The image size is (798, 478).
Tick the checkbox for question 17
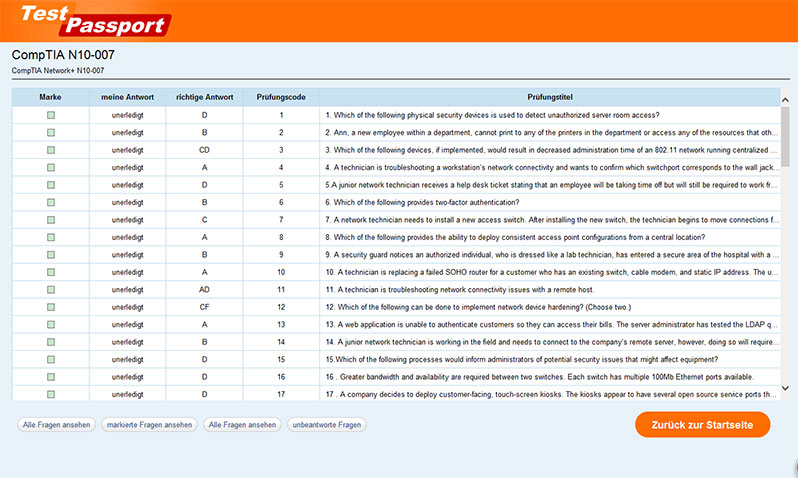pos(51,394)
